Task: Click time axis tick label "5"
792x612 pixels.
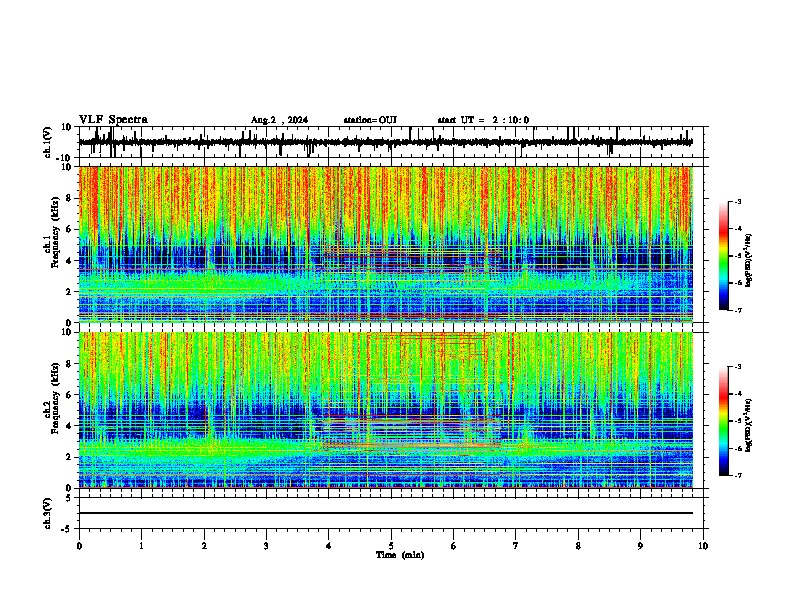Action: click(x=391, y=546)
